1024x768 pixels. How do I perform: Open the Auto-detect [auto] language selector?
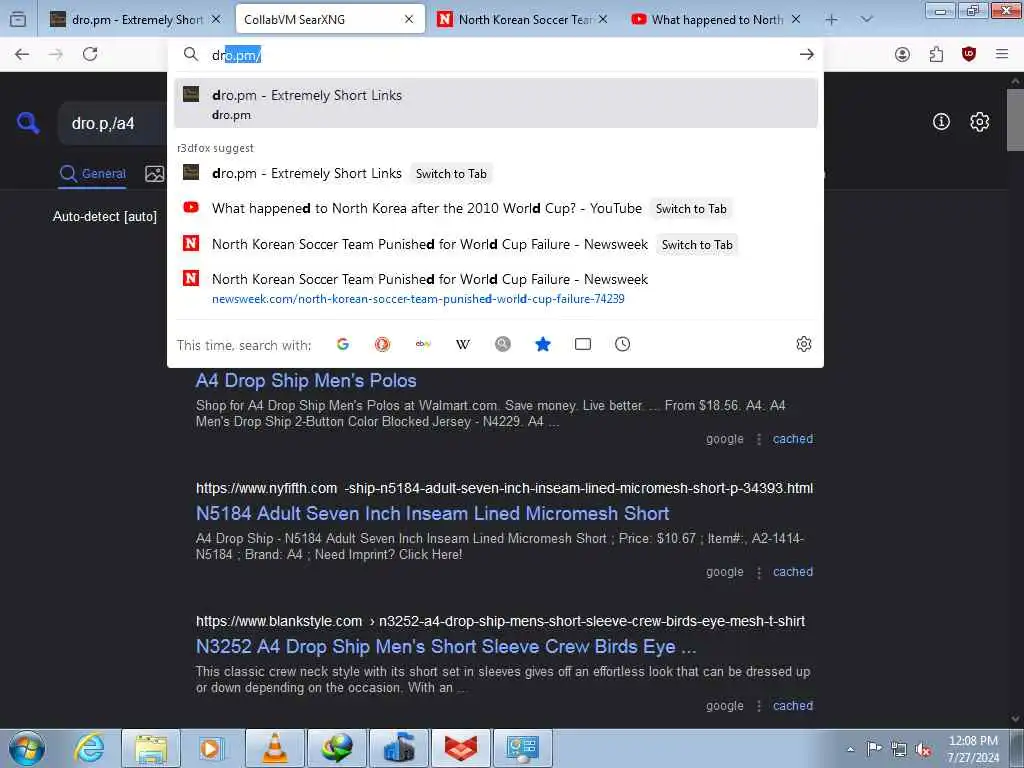(104, 216)
